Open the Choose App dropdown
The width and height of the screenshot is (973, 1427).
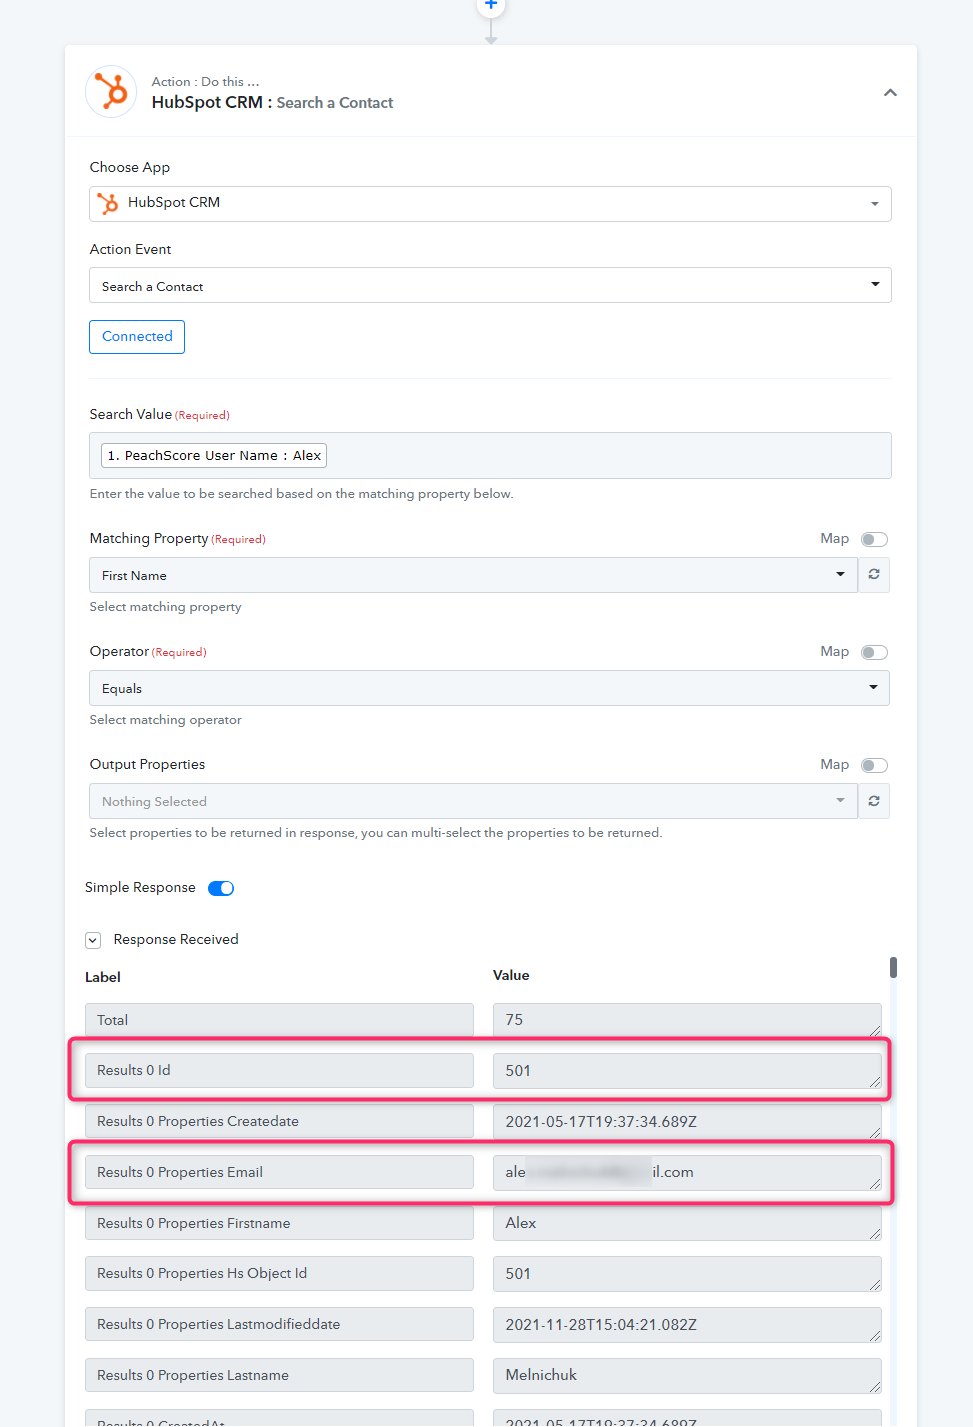(x=490, y=204)
